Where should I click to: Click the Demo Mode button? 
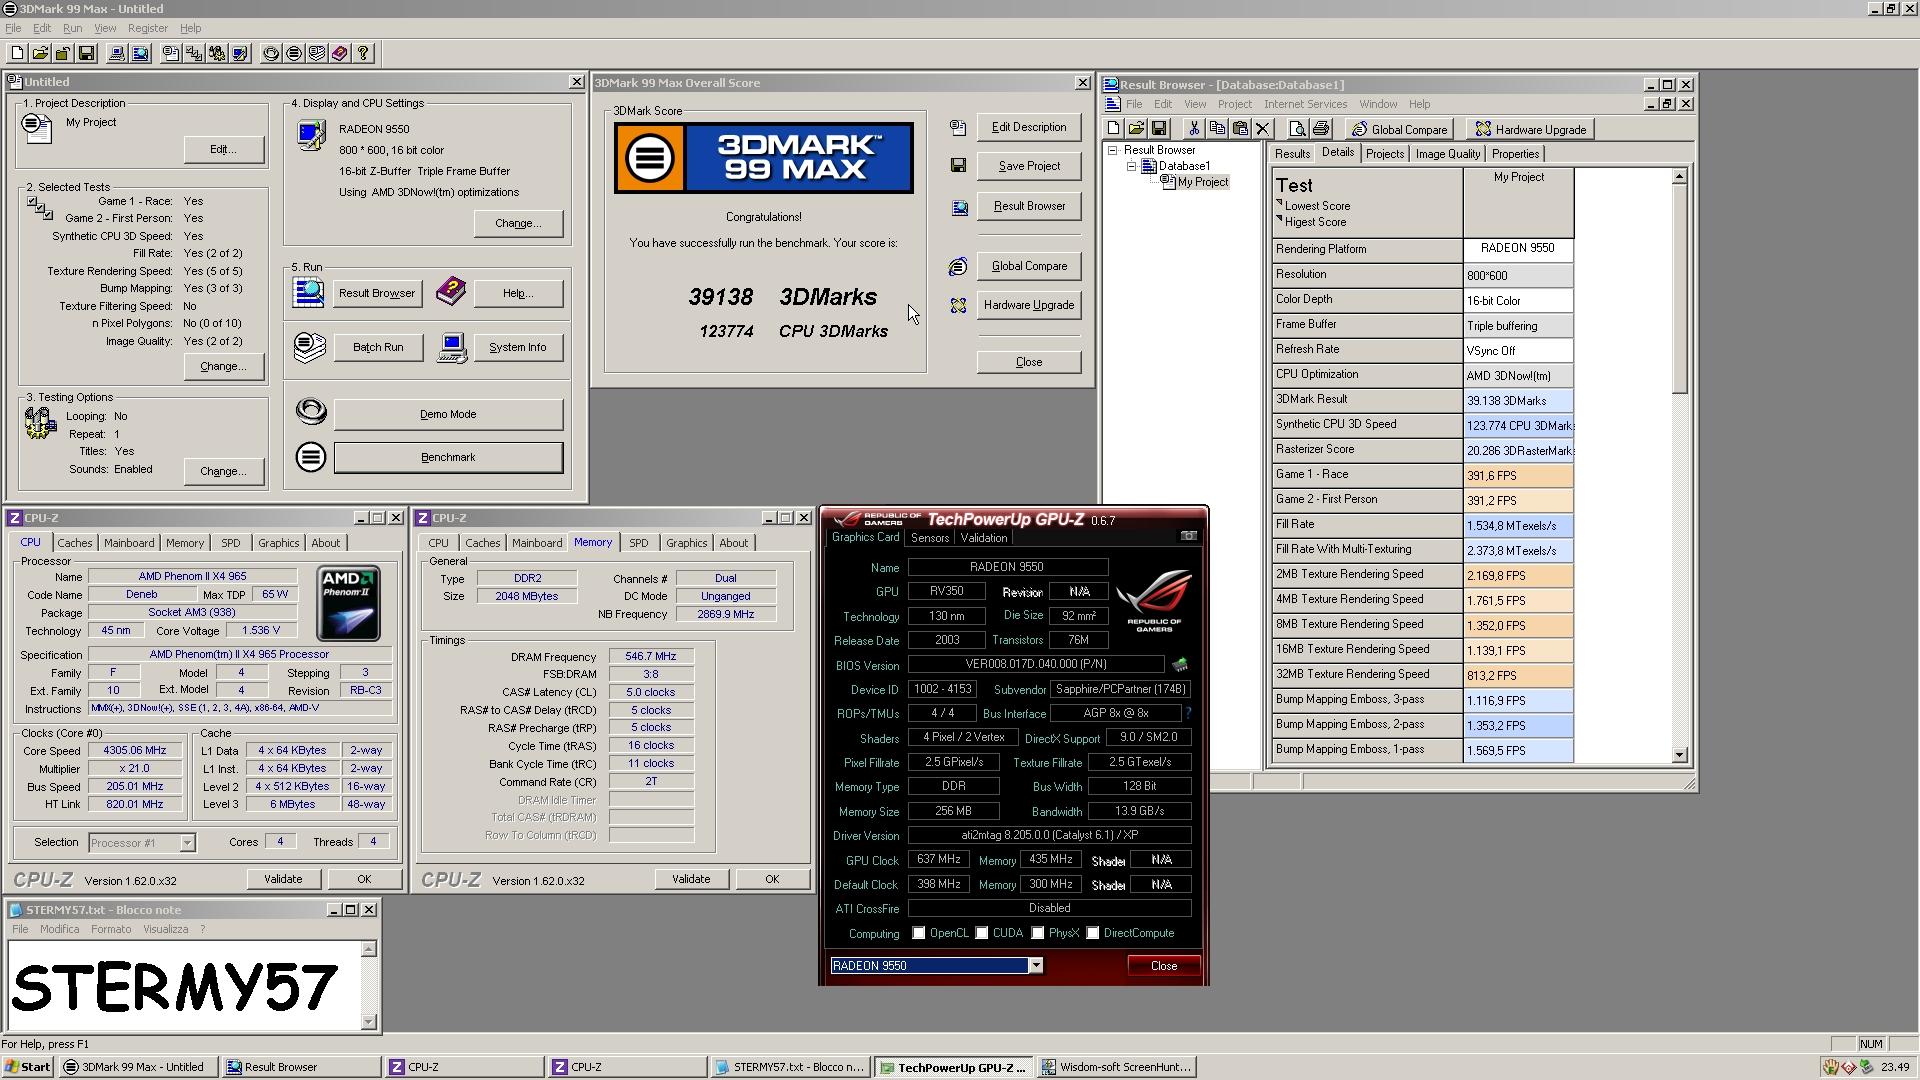pyautogui.click(x=448, y=414)
